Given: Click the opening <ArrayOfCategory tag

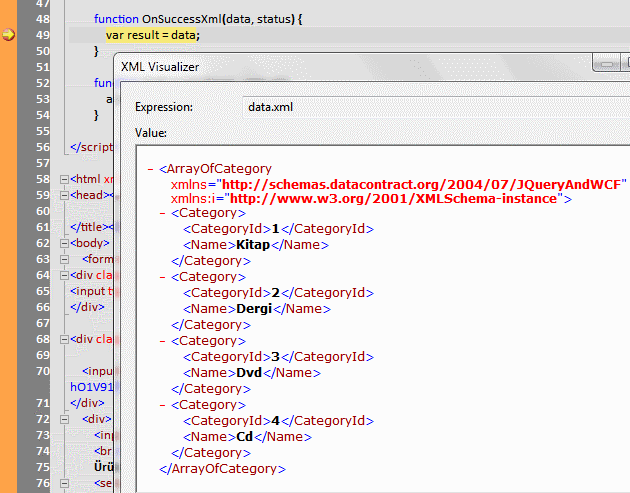Looking at the screenshot, I should coord(215,169).
